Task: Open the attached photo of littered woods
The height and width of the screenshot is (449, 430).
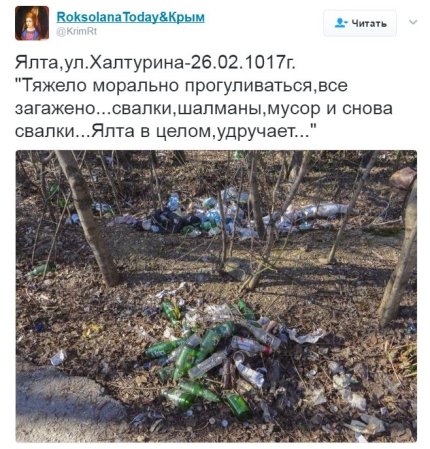Action: click(x=216, y=296)
